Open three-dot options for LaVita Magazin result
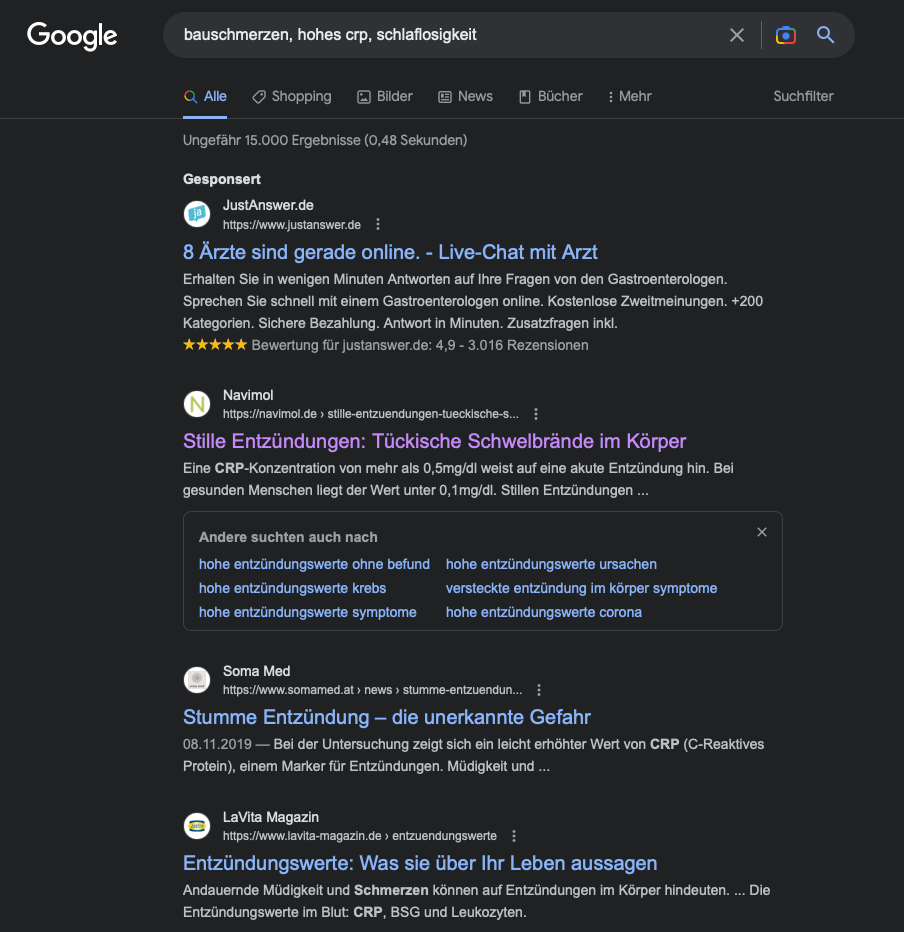Viewport: 904px width, 932px height. [x=514, y=836]
